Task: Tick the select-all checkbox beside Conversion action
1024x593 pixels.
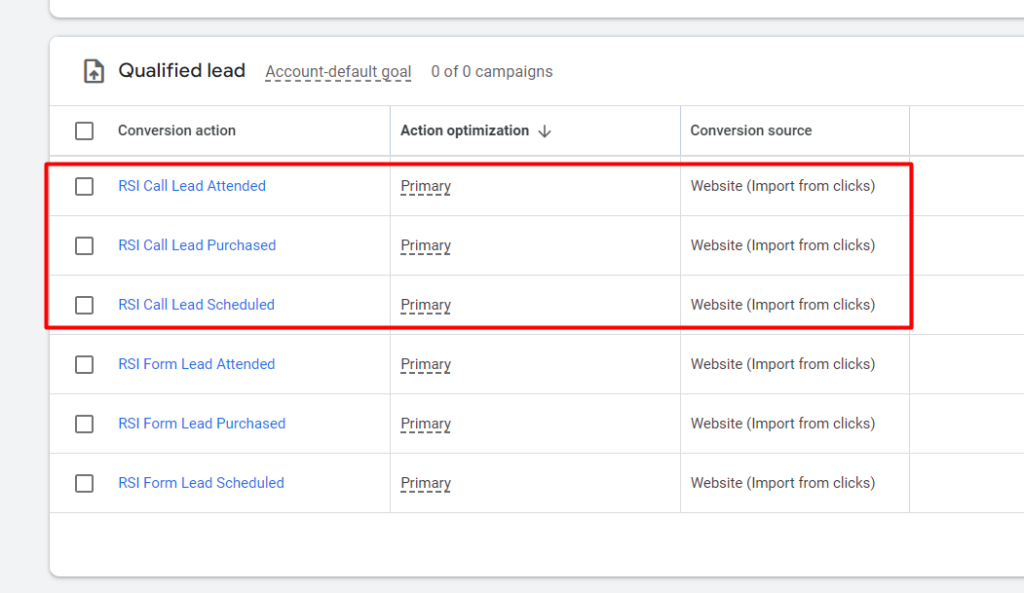Action: point(84,131)
